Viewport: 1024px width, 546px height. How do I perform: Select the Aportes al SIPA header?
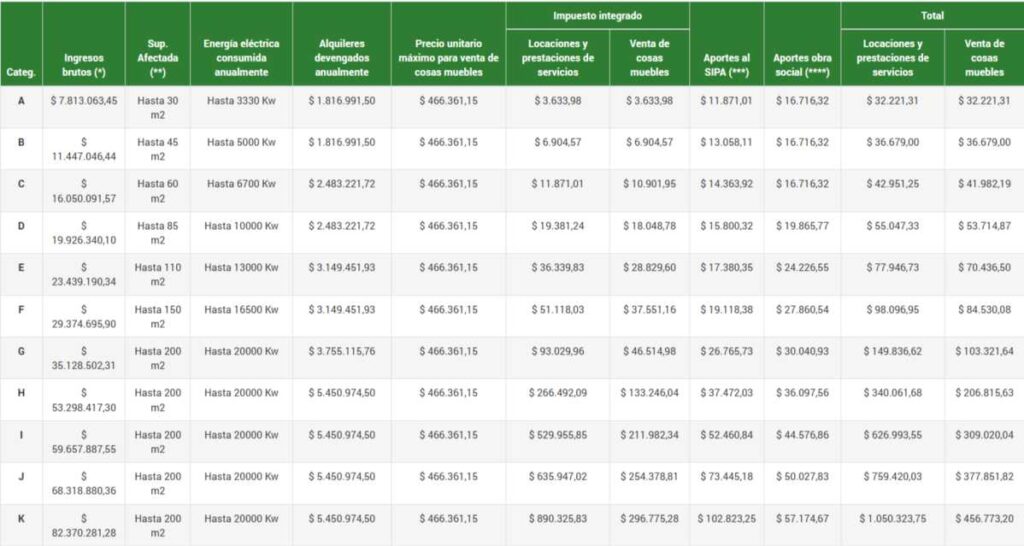pos(726,65)
